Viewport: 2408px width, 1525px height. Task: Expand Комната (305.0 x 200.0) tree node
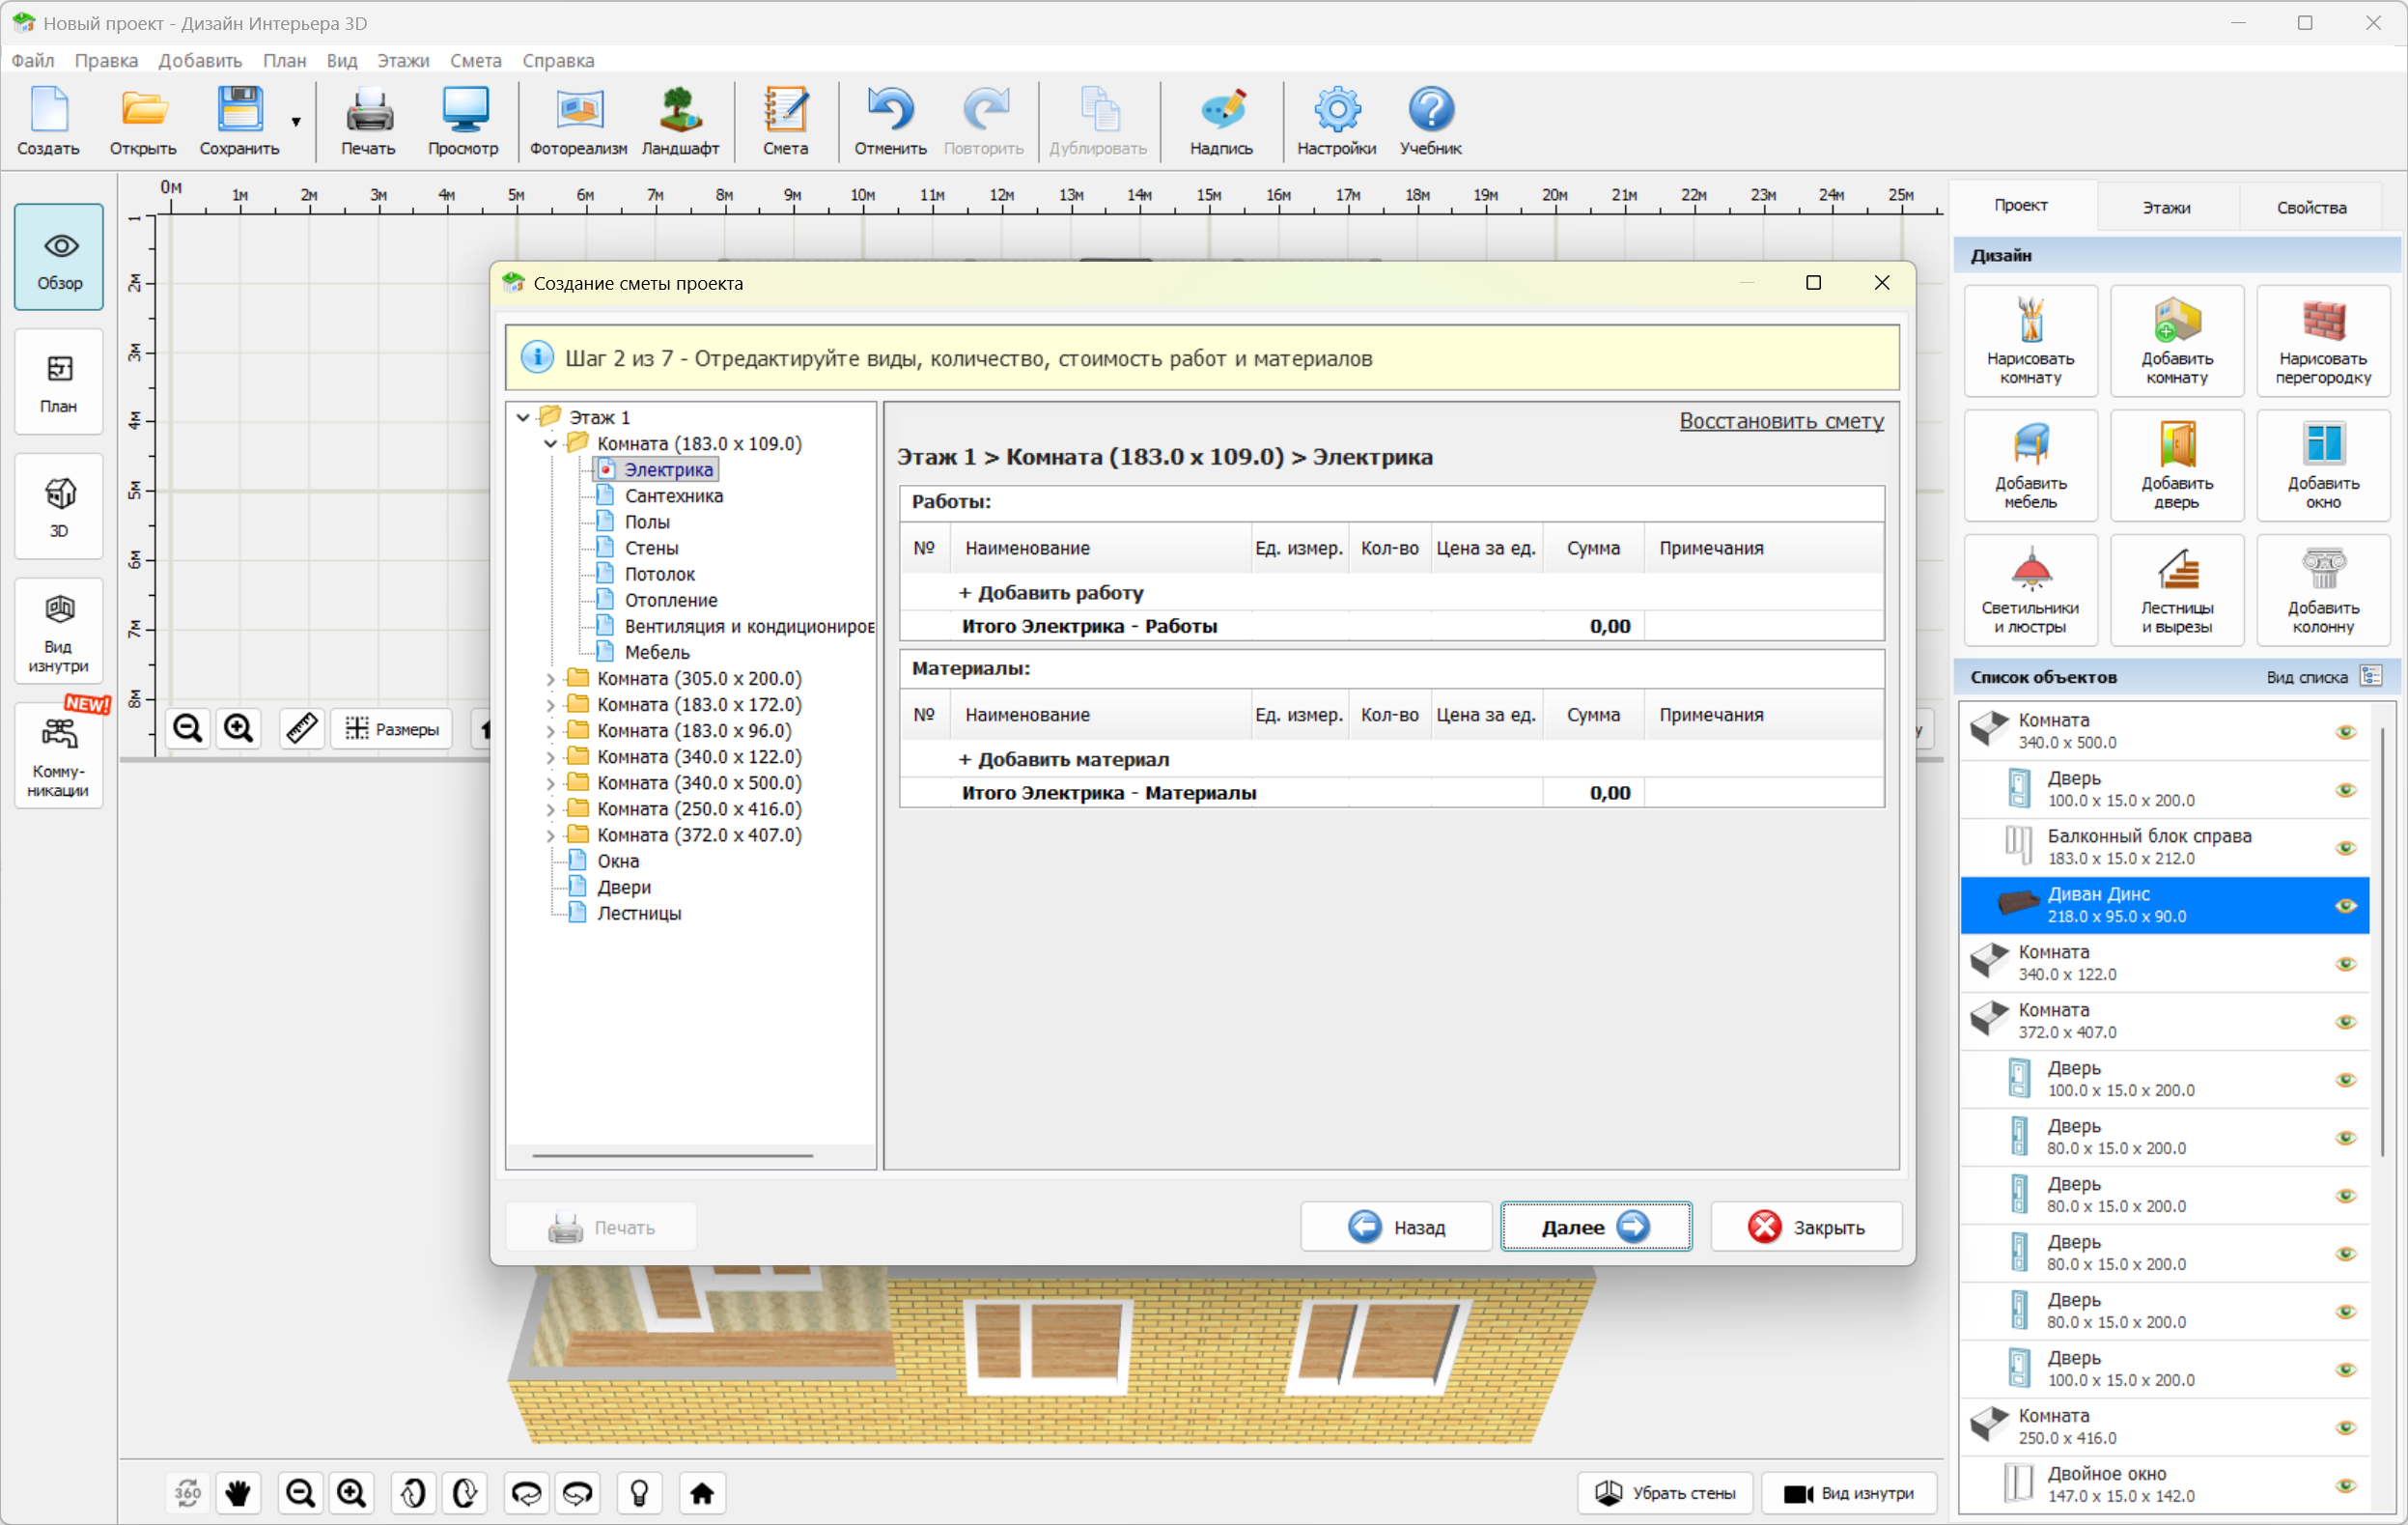pos(550,679)
